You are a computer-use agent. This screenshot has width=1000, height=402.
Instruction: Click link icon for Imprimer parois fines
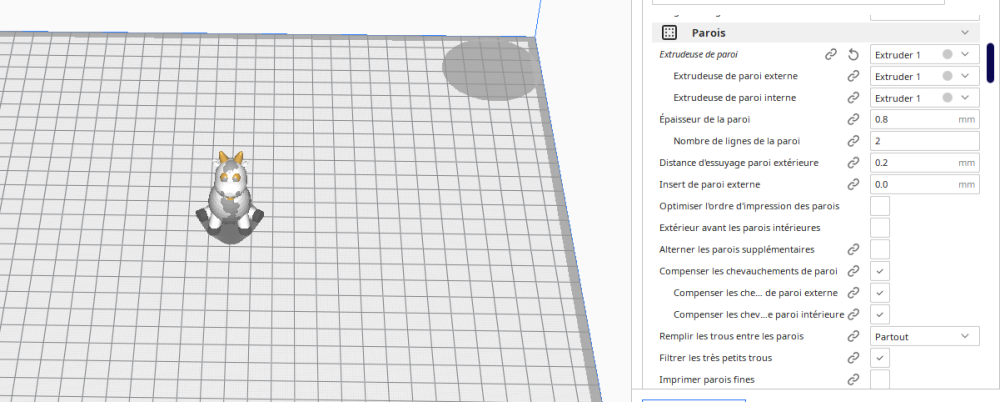pyautogui.click(x=853, y=380)
